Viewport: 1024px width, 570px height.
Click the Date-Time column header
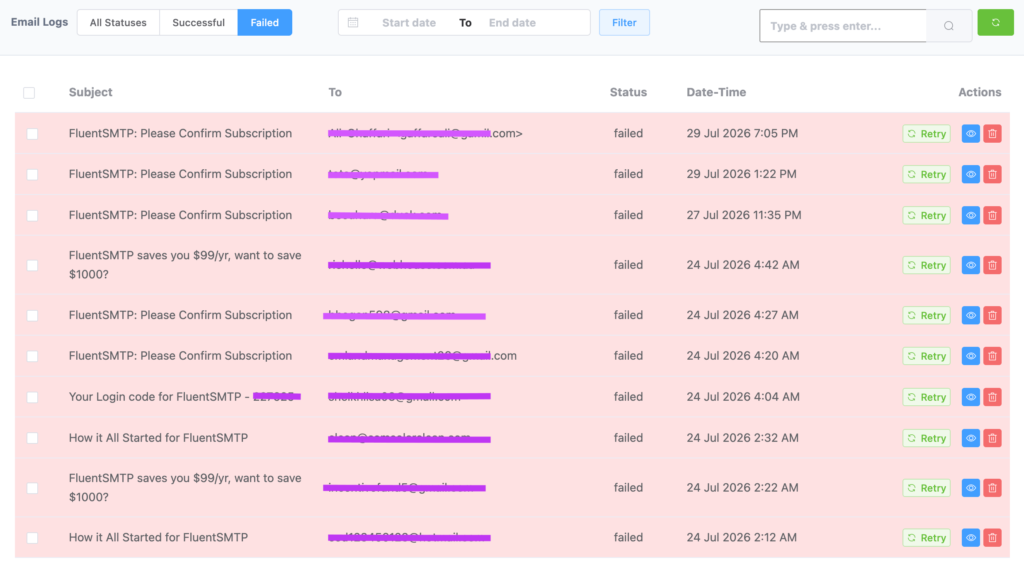716,92
